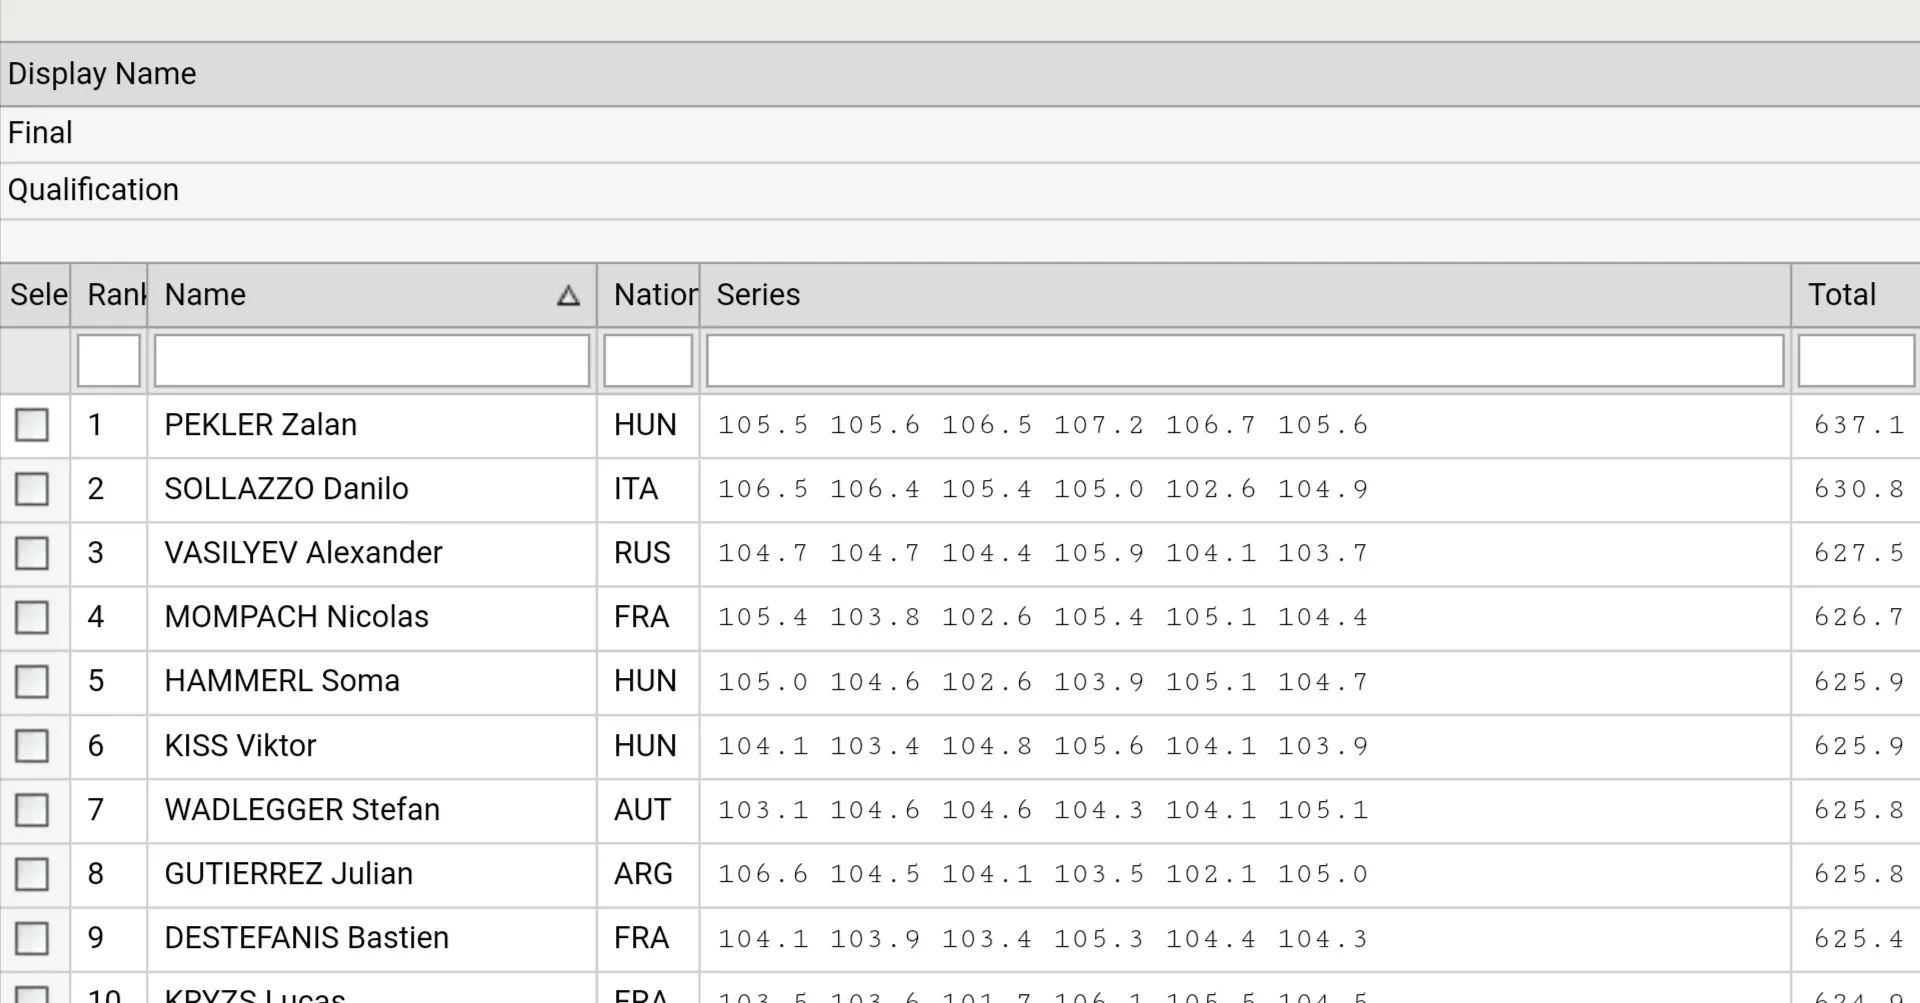Click the sort triangle in Name column
The width and height of the screenshot is (1920, 1003).
[x=568, y=295]
